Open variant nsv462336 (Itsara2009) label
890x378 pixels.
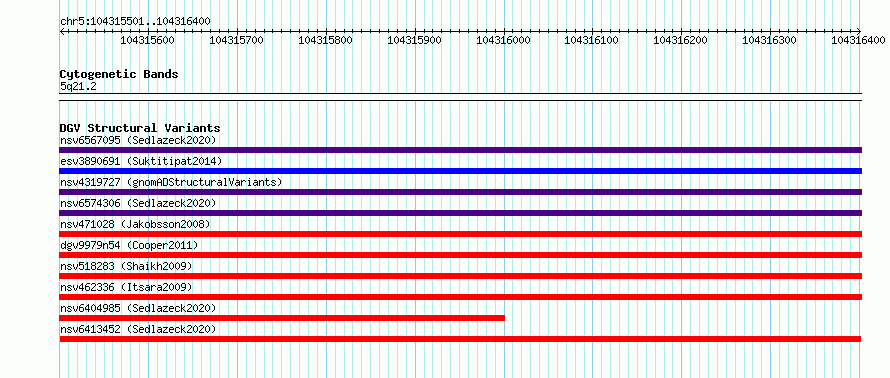[x=126, y=287]
